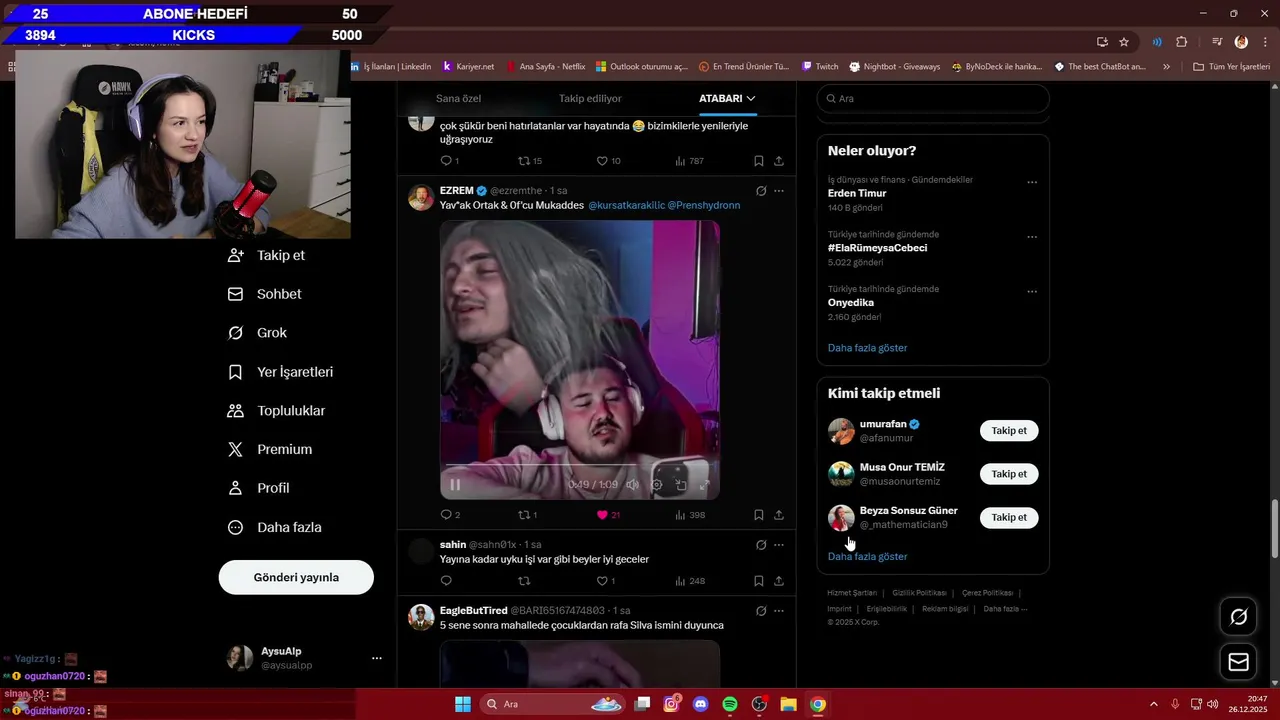Viewport: 1280px width, 720px height.
Task: Show more trends under Neler oluyor
Action: [867, 348]
